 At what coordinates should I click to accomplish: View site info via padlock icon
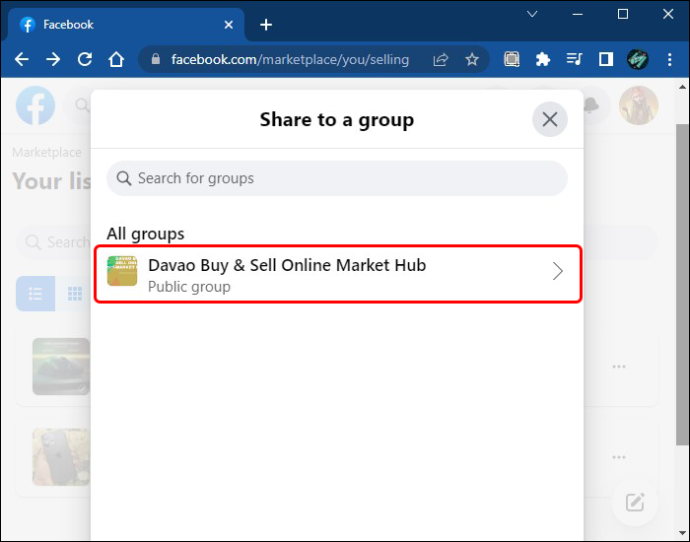click(x=155, y=59)
